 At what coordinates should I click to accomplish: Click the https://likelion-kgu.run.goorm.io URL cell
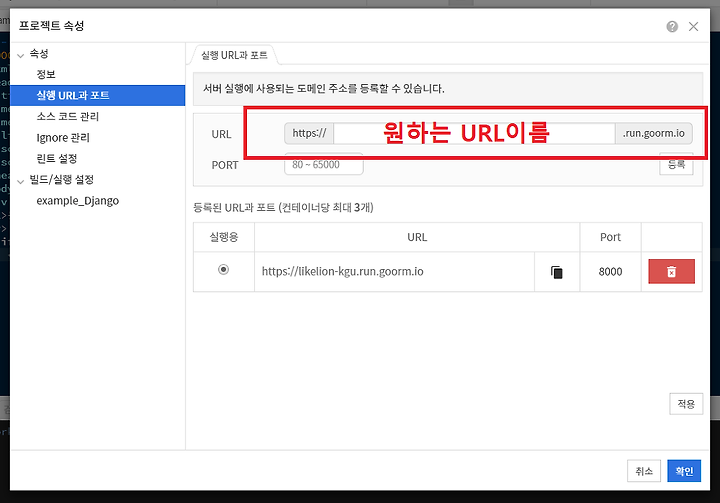tap(394, 271)
